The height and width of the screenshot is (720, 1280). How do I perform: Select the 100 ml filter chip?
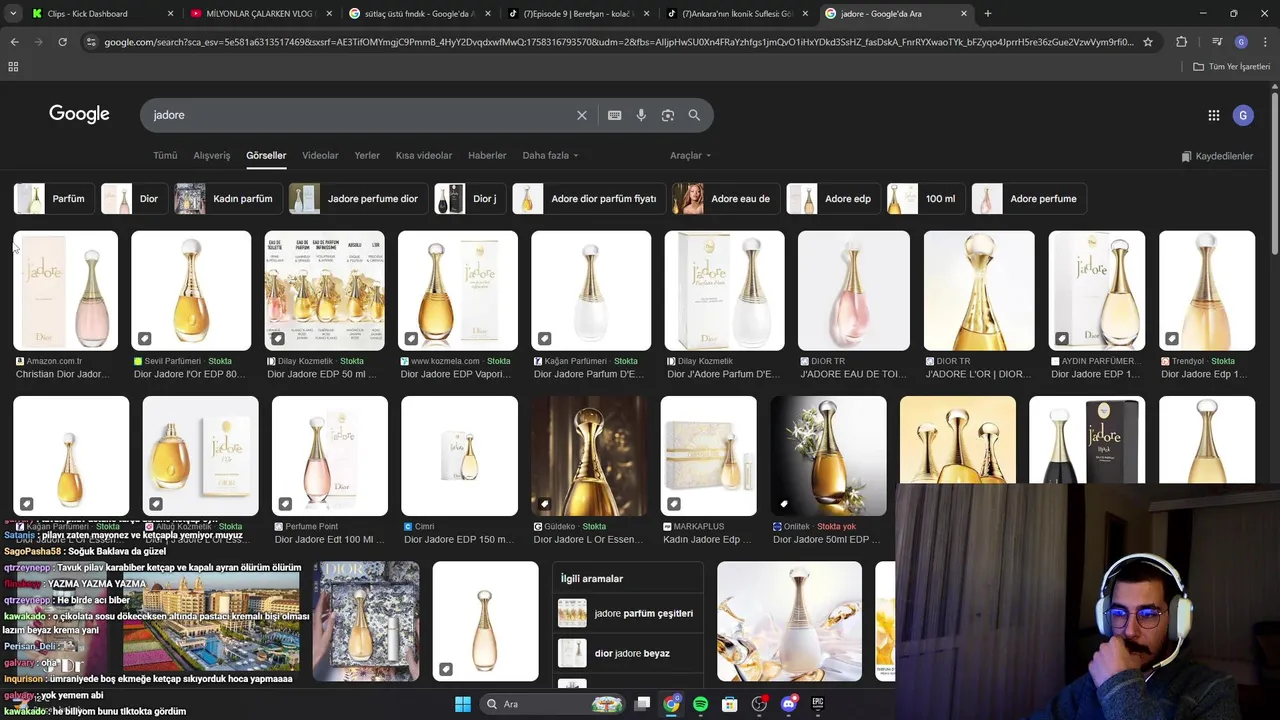[926, 199]
